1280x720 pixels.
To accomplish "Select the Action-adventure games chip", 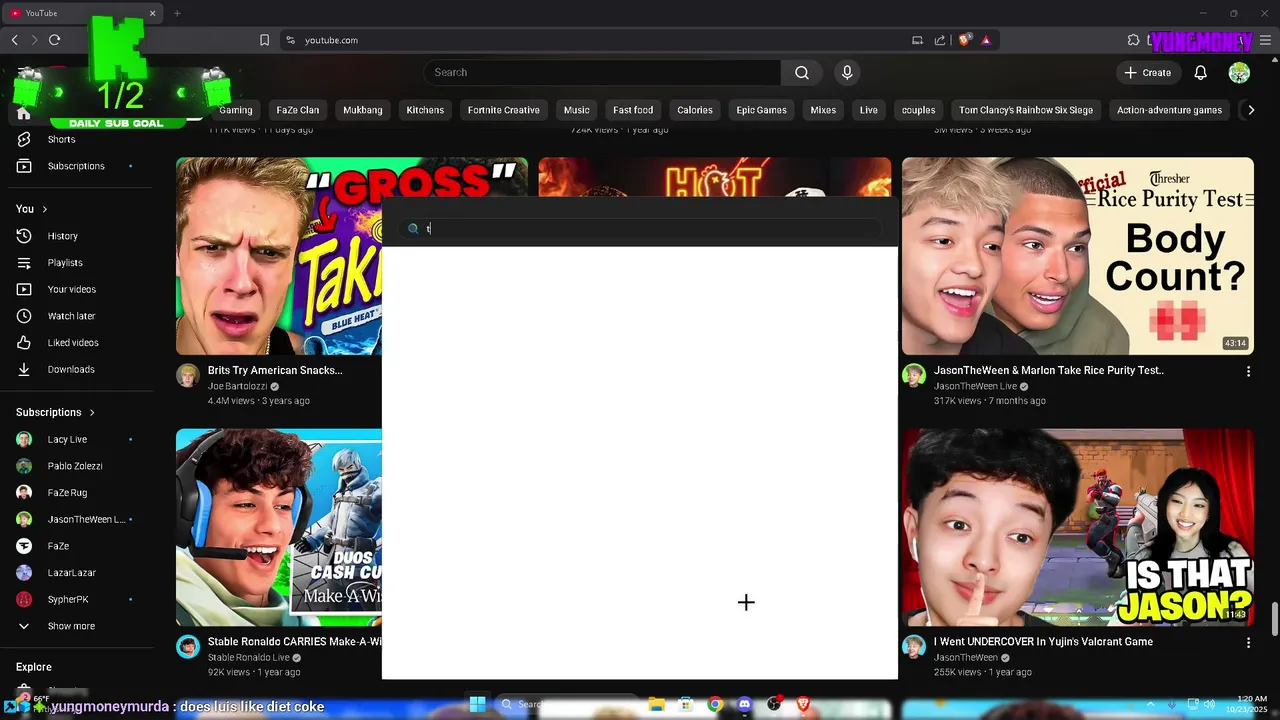I will (1170, 110).
